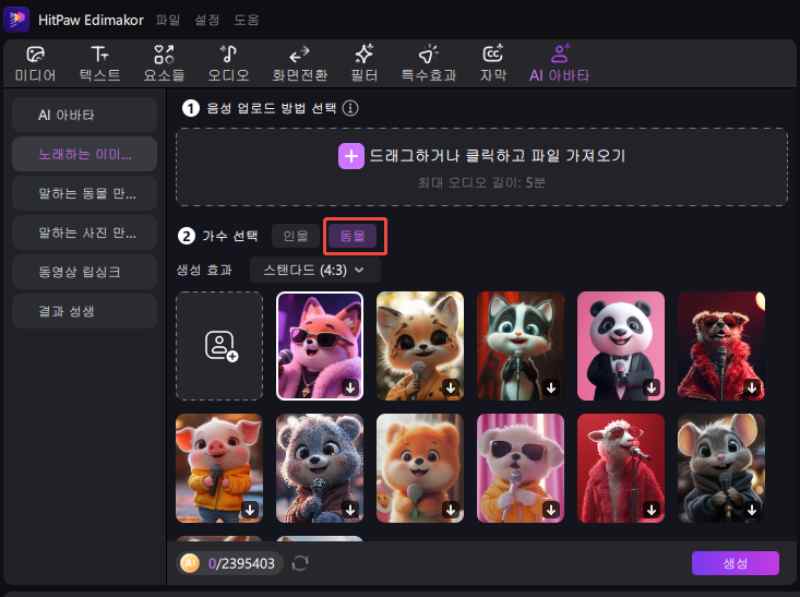Click the add custom avatar tile
This screenshot has height=597, width=800.
[219, 345]
